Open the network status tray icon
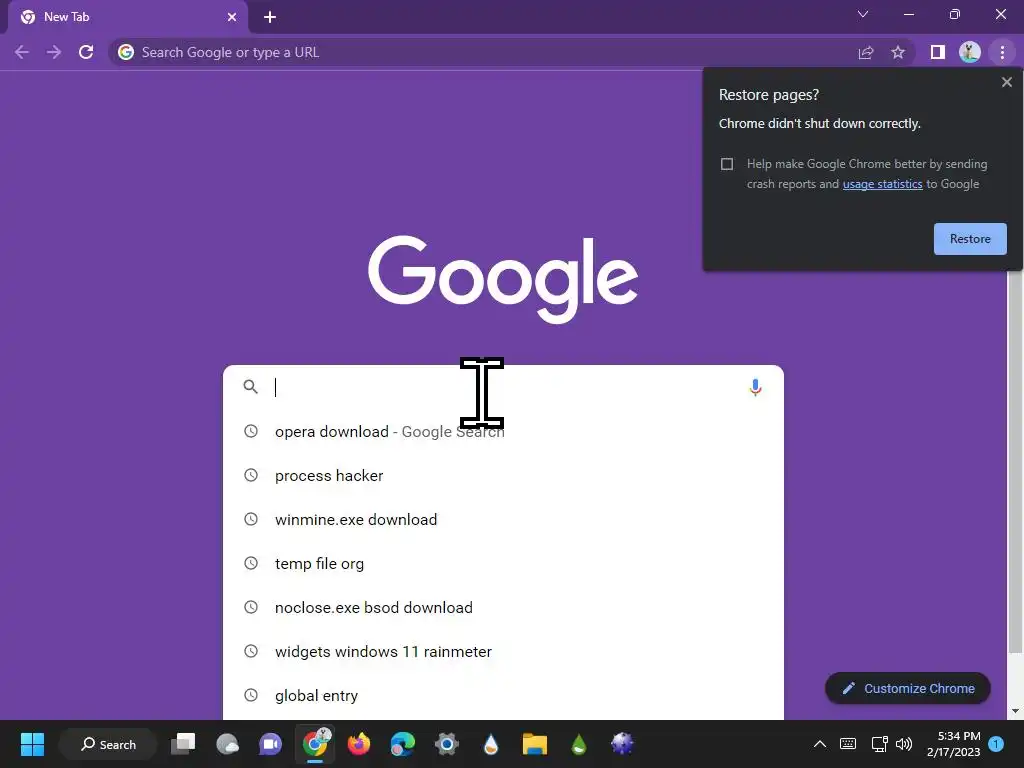Image resolution: width=1024 pixels, height=768 pixels. 880,744
